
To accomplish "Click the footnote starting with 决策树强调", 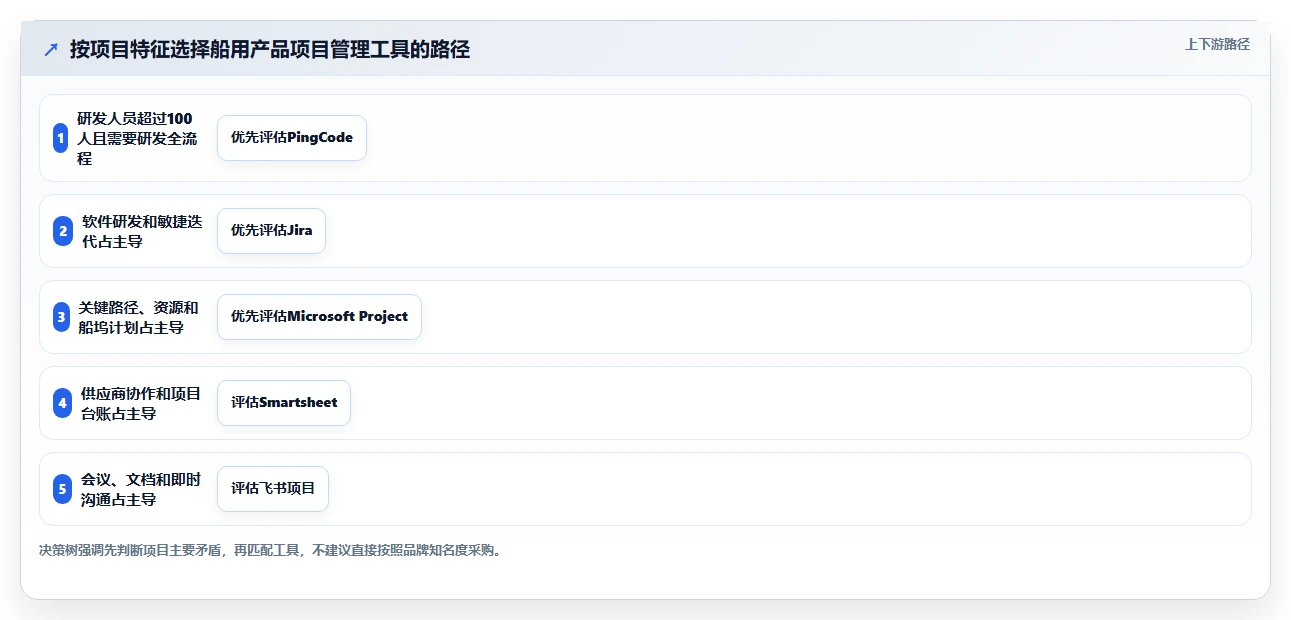I will click(269, 550).
